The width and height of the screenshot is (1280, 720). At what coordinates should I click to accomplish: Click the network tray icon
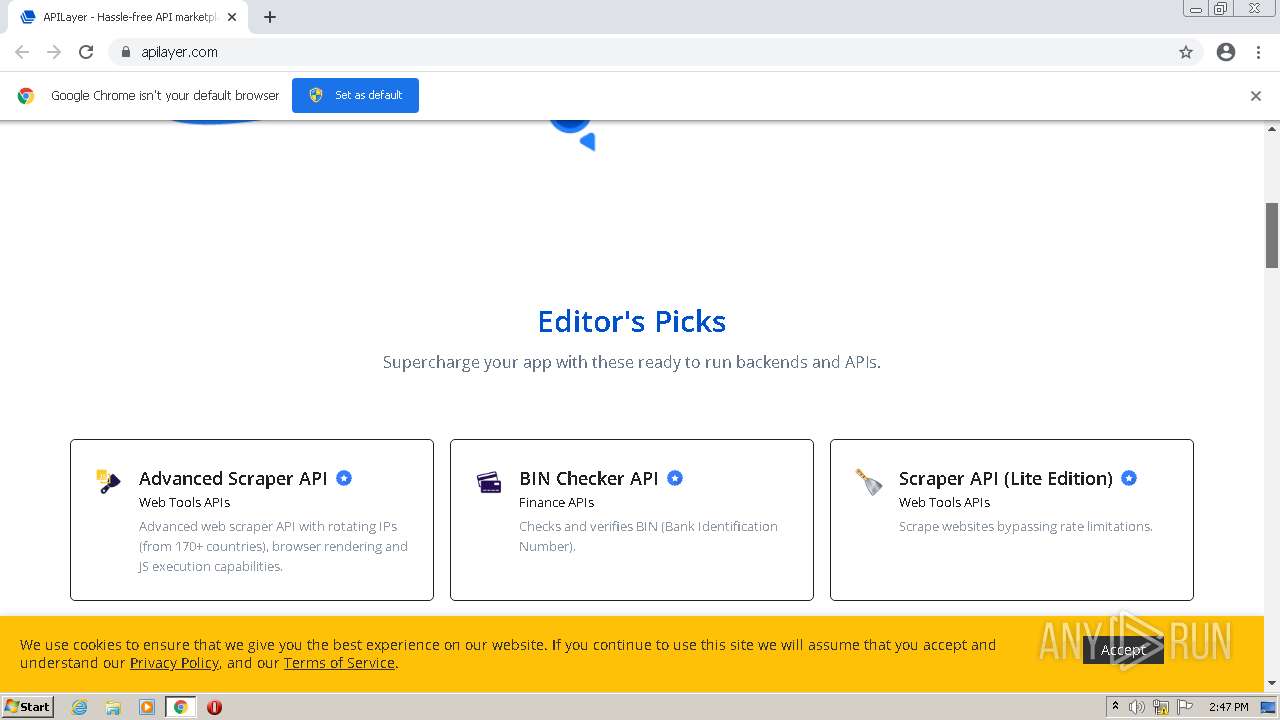tap(1161, 707)
